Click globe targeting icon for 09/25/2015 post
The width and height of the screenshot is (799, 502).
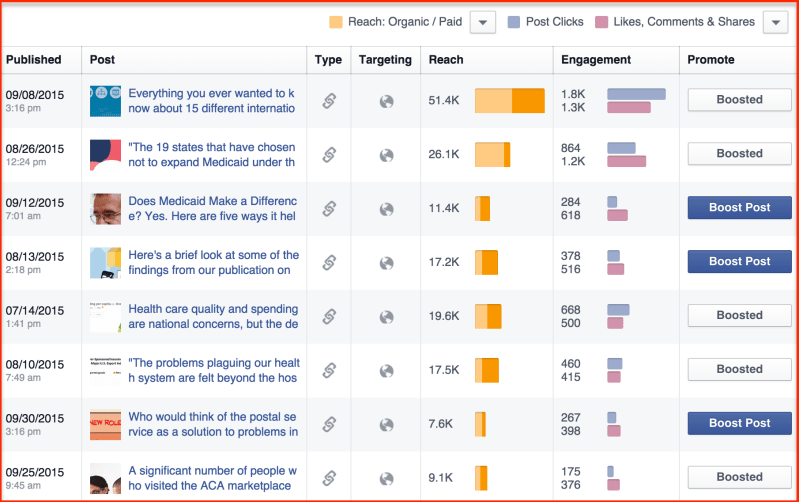(x=386, y=478)
